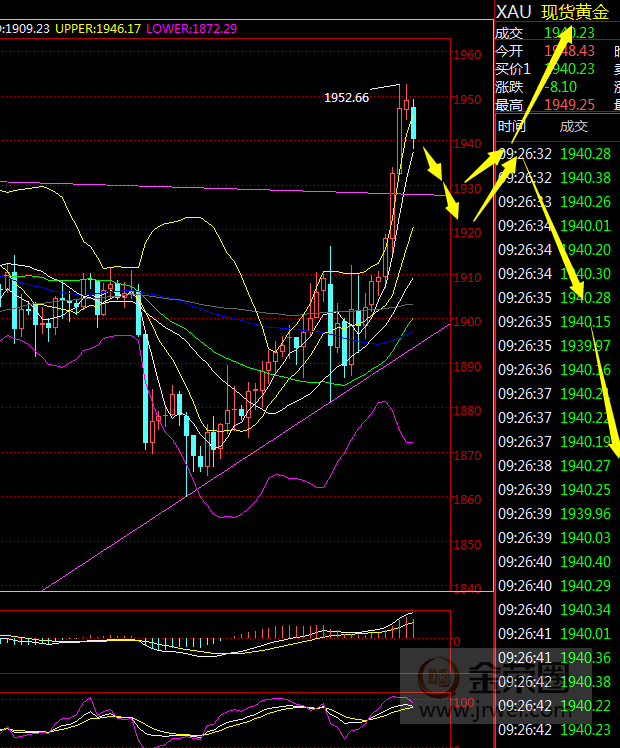Click the tick price 1940.36
This screenshot has height=748, width=620.
tap(586, 657)
